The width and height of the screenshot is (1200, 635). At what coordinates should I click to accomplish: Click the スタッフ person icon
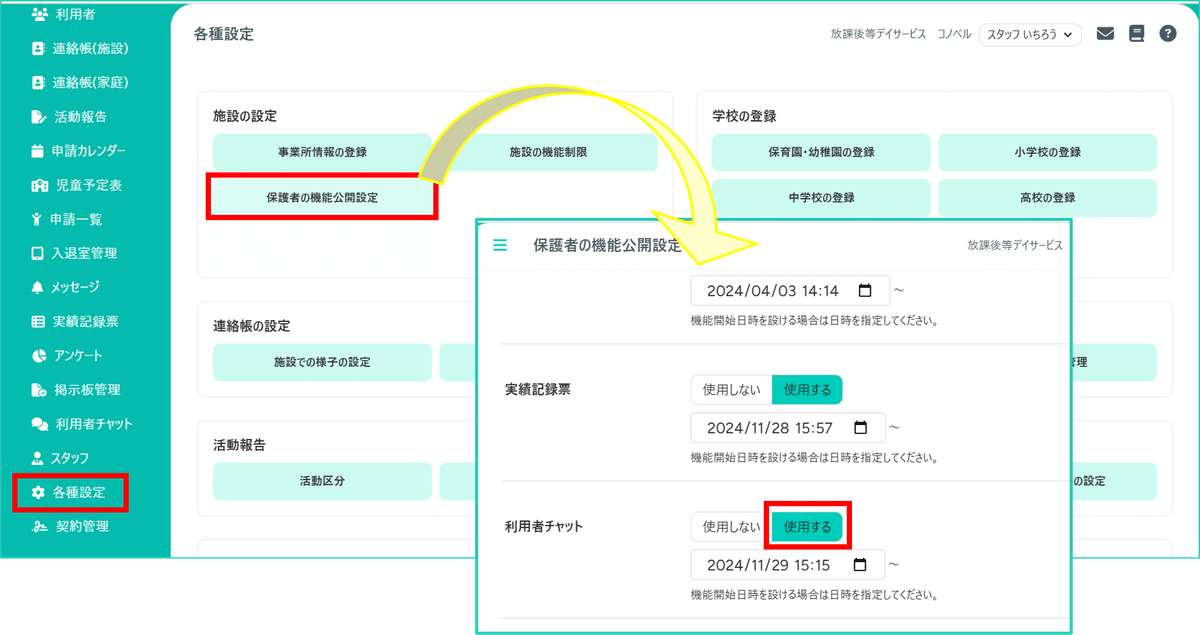pyautogui.click(x=39, y=458)
